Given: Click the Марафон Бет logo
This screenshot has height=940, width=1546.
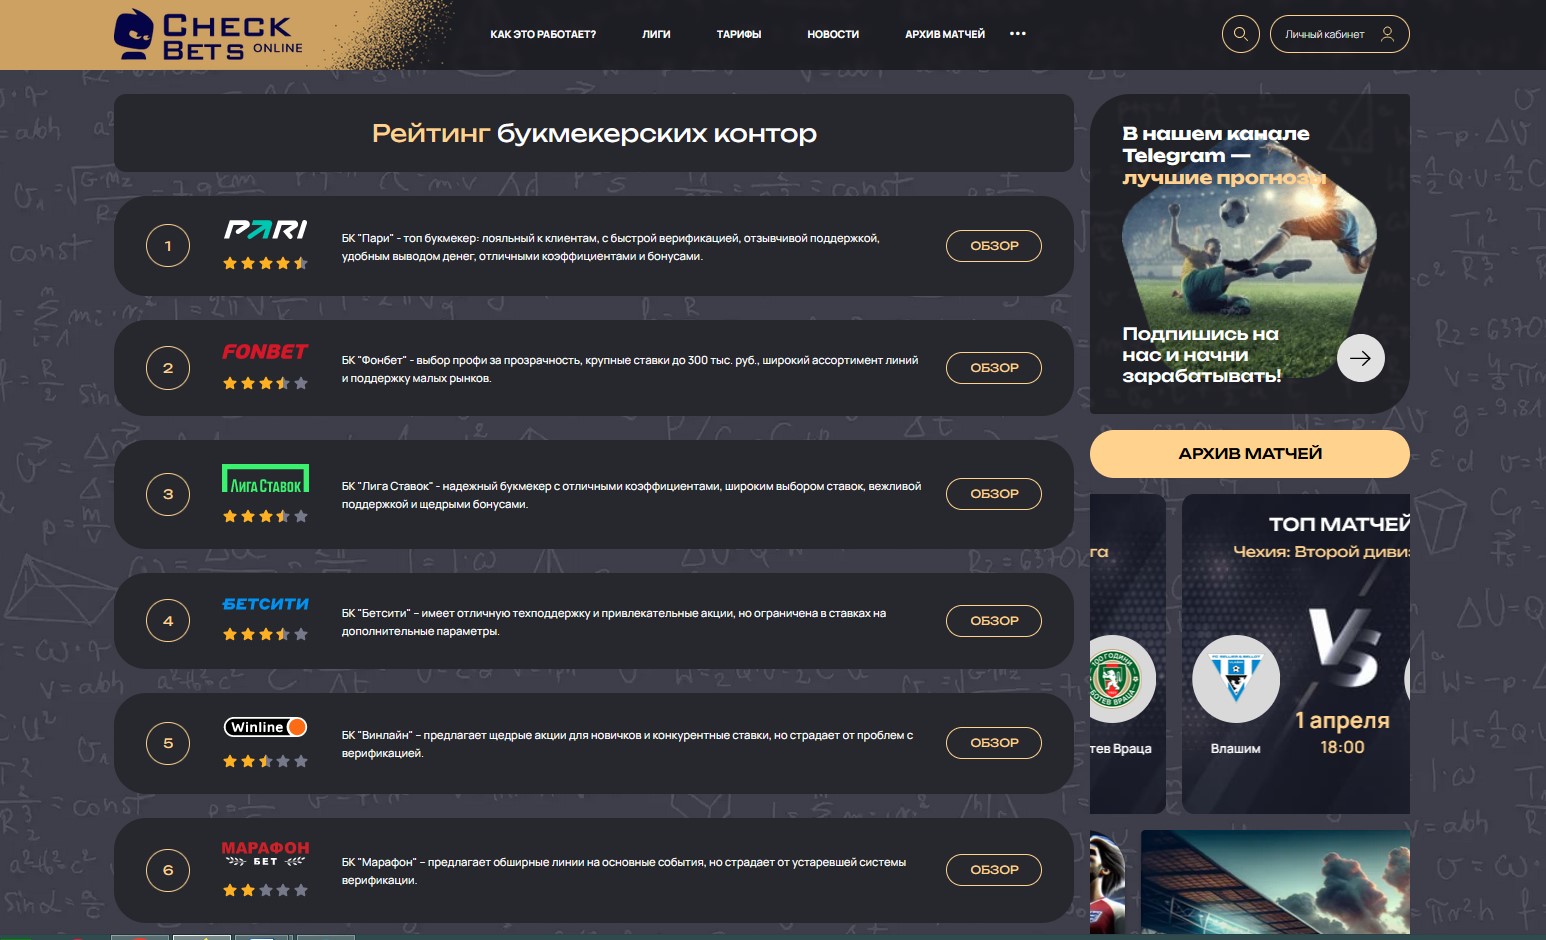Looking at the screenshot, I should pyautogui.click(x=265, y=853).
